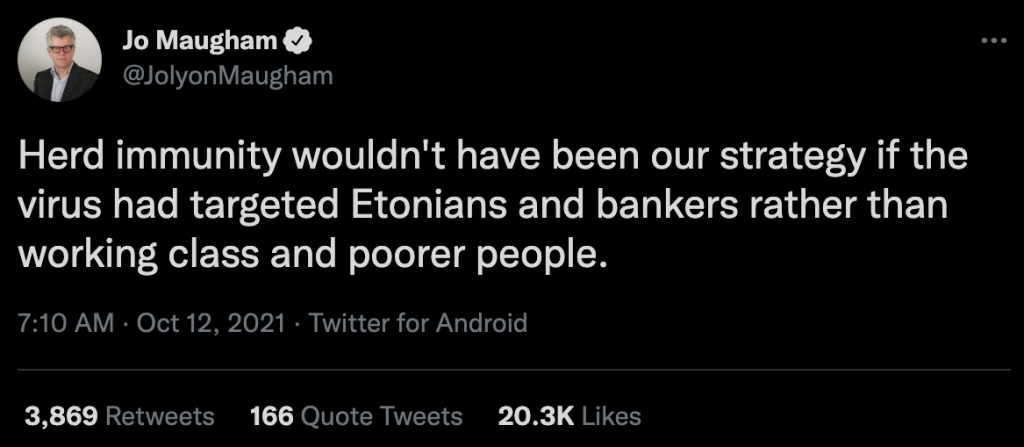The width and height of the screenshot is (1024, 447).
Task: Click the 7:10 AM timestamp
Action: pos(60,324)
